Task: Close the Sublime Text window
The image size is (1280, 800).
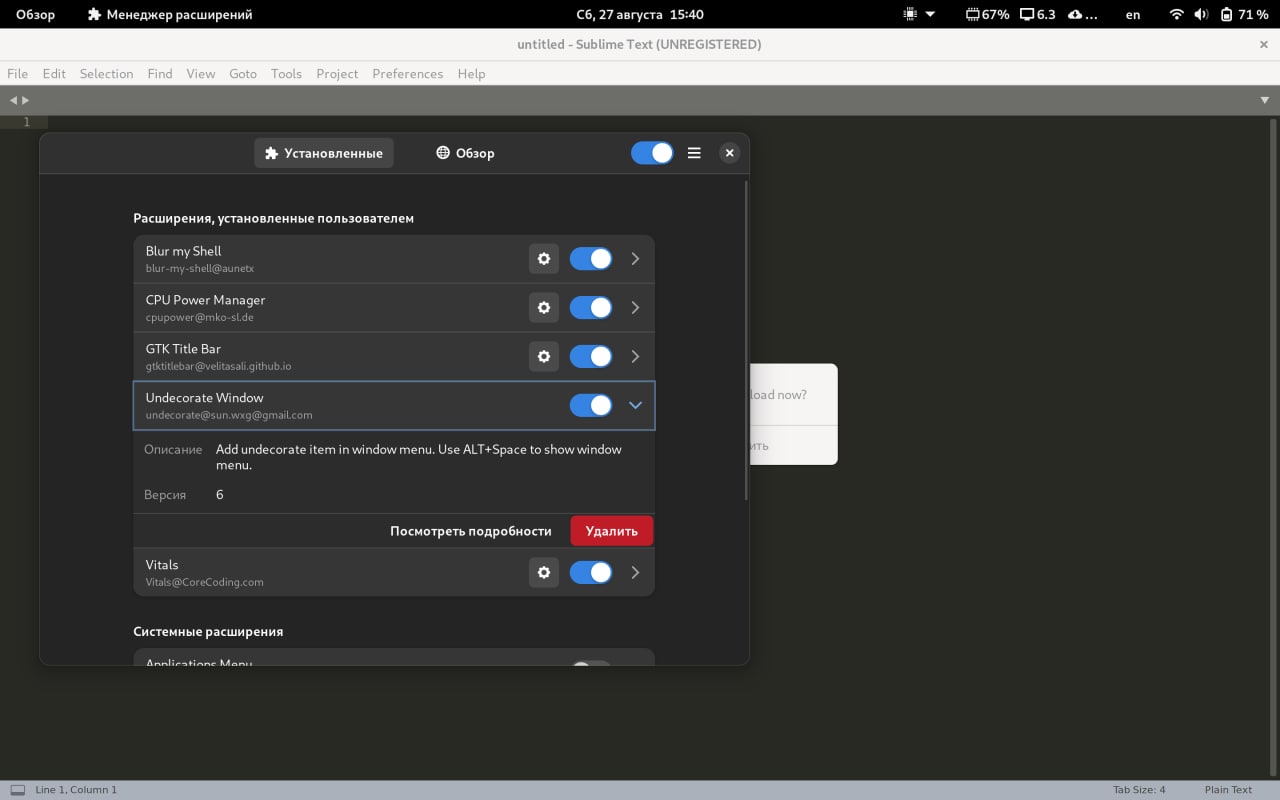Action: pos(1263,44)
